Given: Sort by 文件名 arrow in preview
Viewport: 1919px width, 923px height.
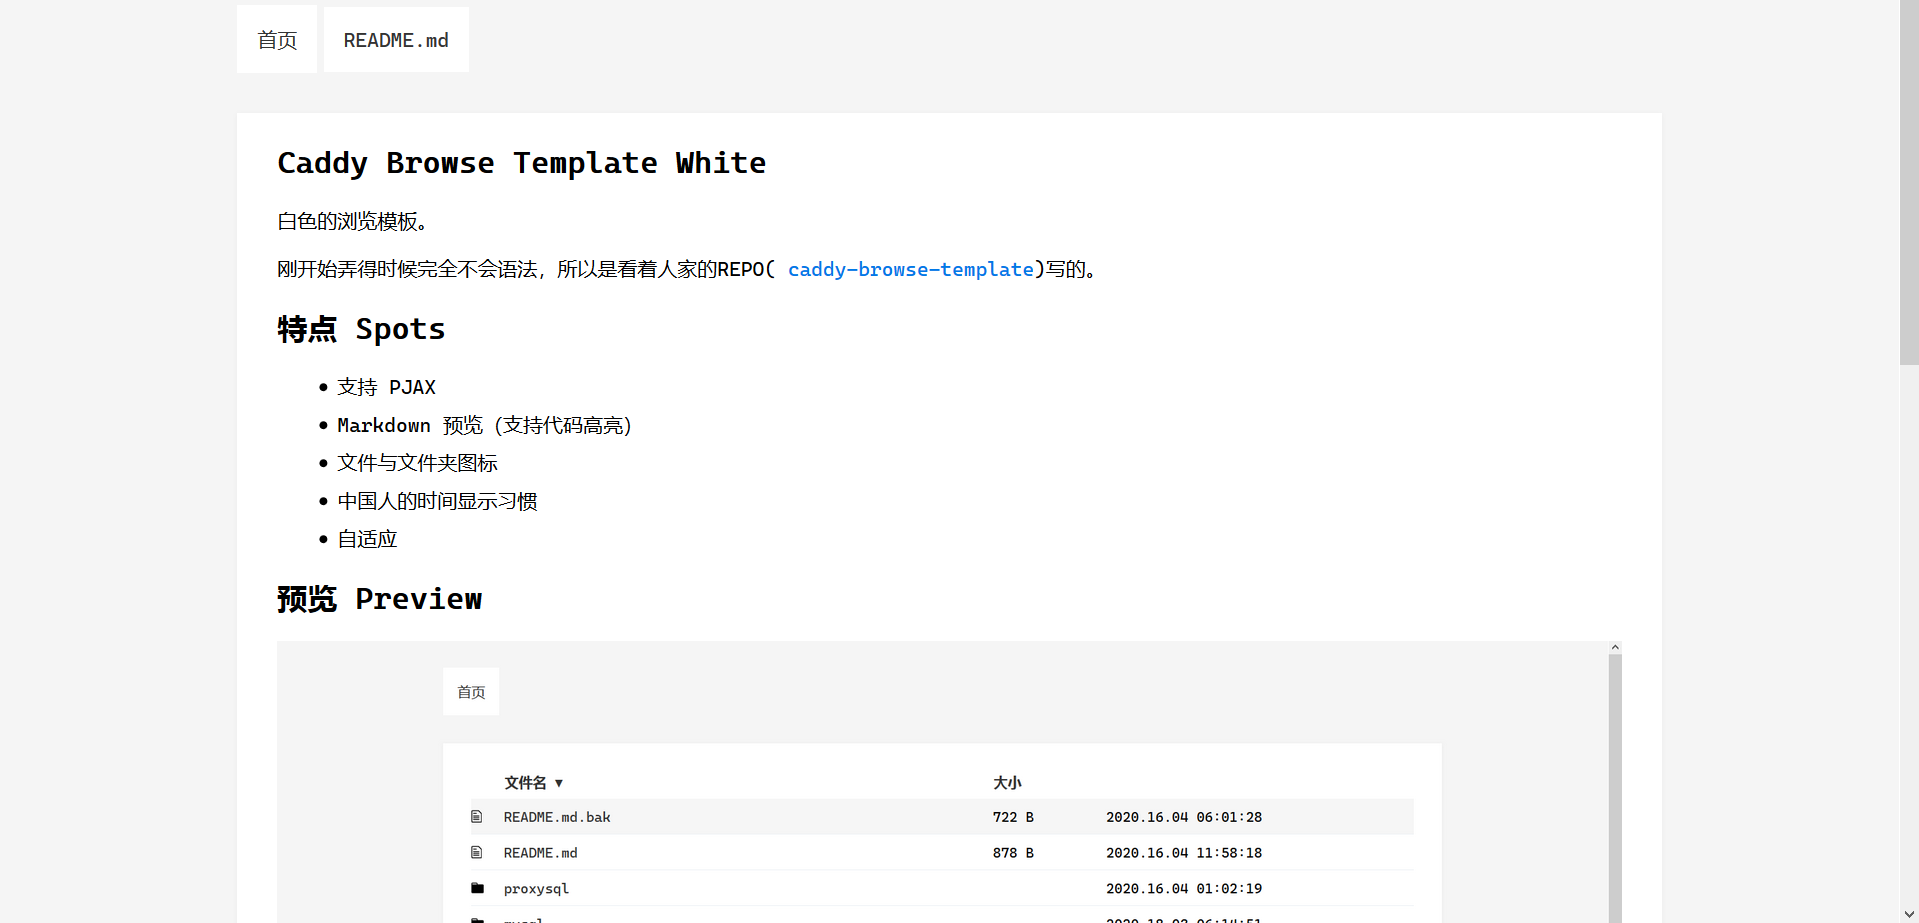Looking at the screenshot, I should coord(559,783).
